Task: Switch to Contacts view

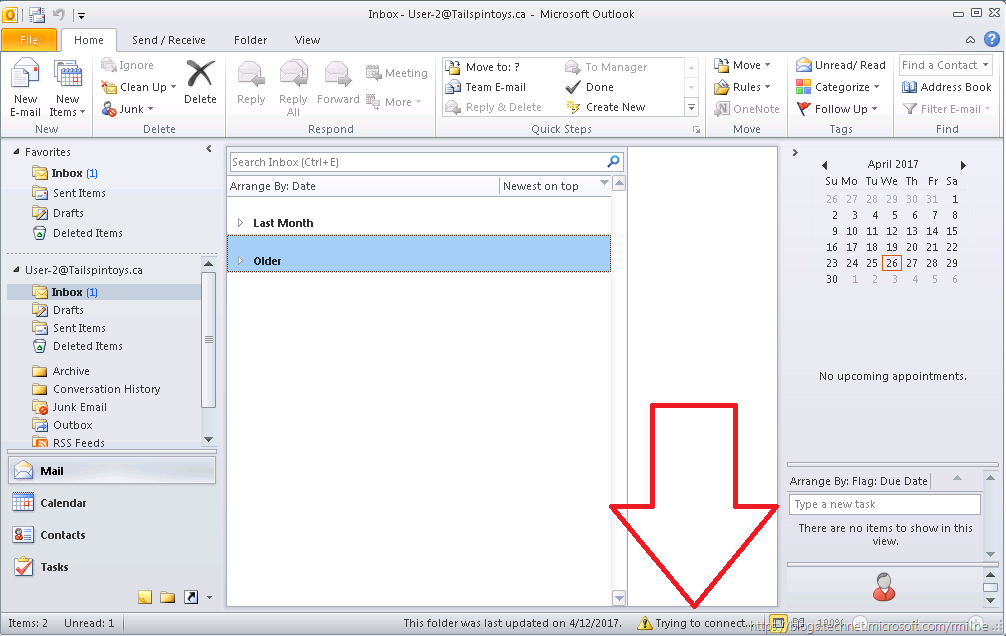Action: pyautogui.click(x=62, y=535)
